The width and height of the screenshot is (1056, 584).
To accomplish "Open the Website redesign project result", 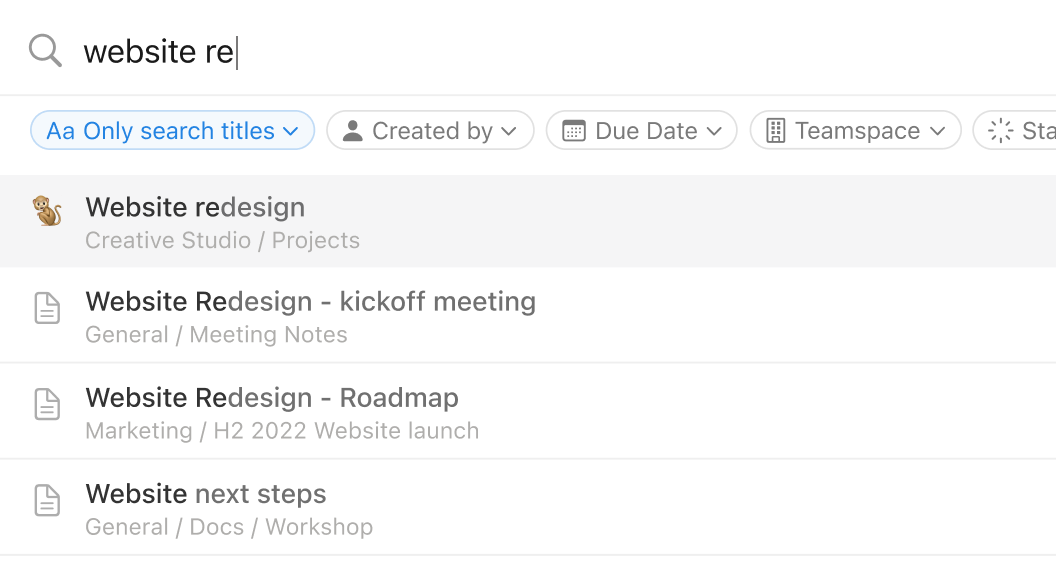I will click(x=195, y=208).
